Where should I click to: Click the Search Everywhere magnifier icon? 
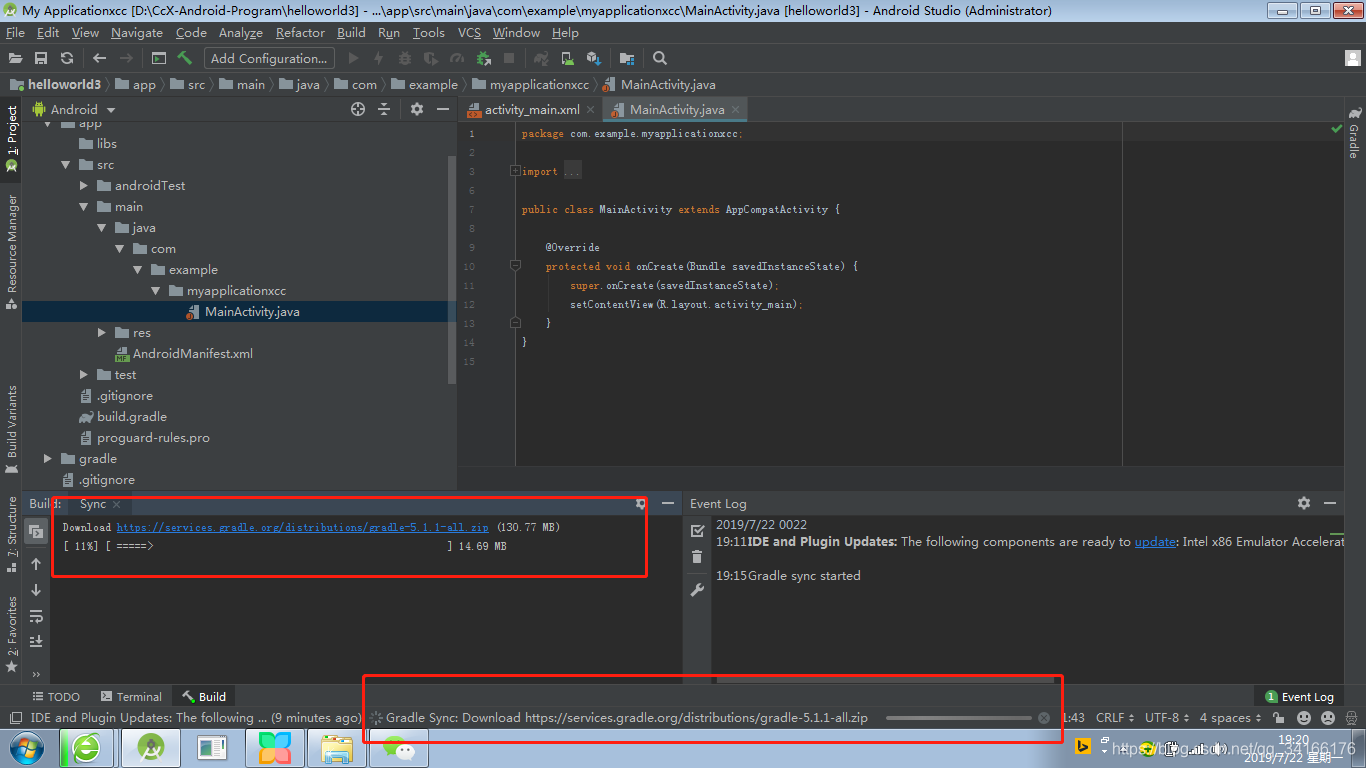point(660,58)
